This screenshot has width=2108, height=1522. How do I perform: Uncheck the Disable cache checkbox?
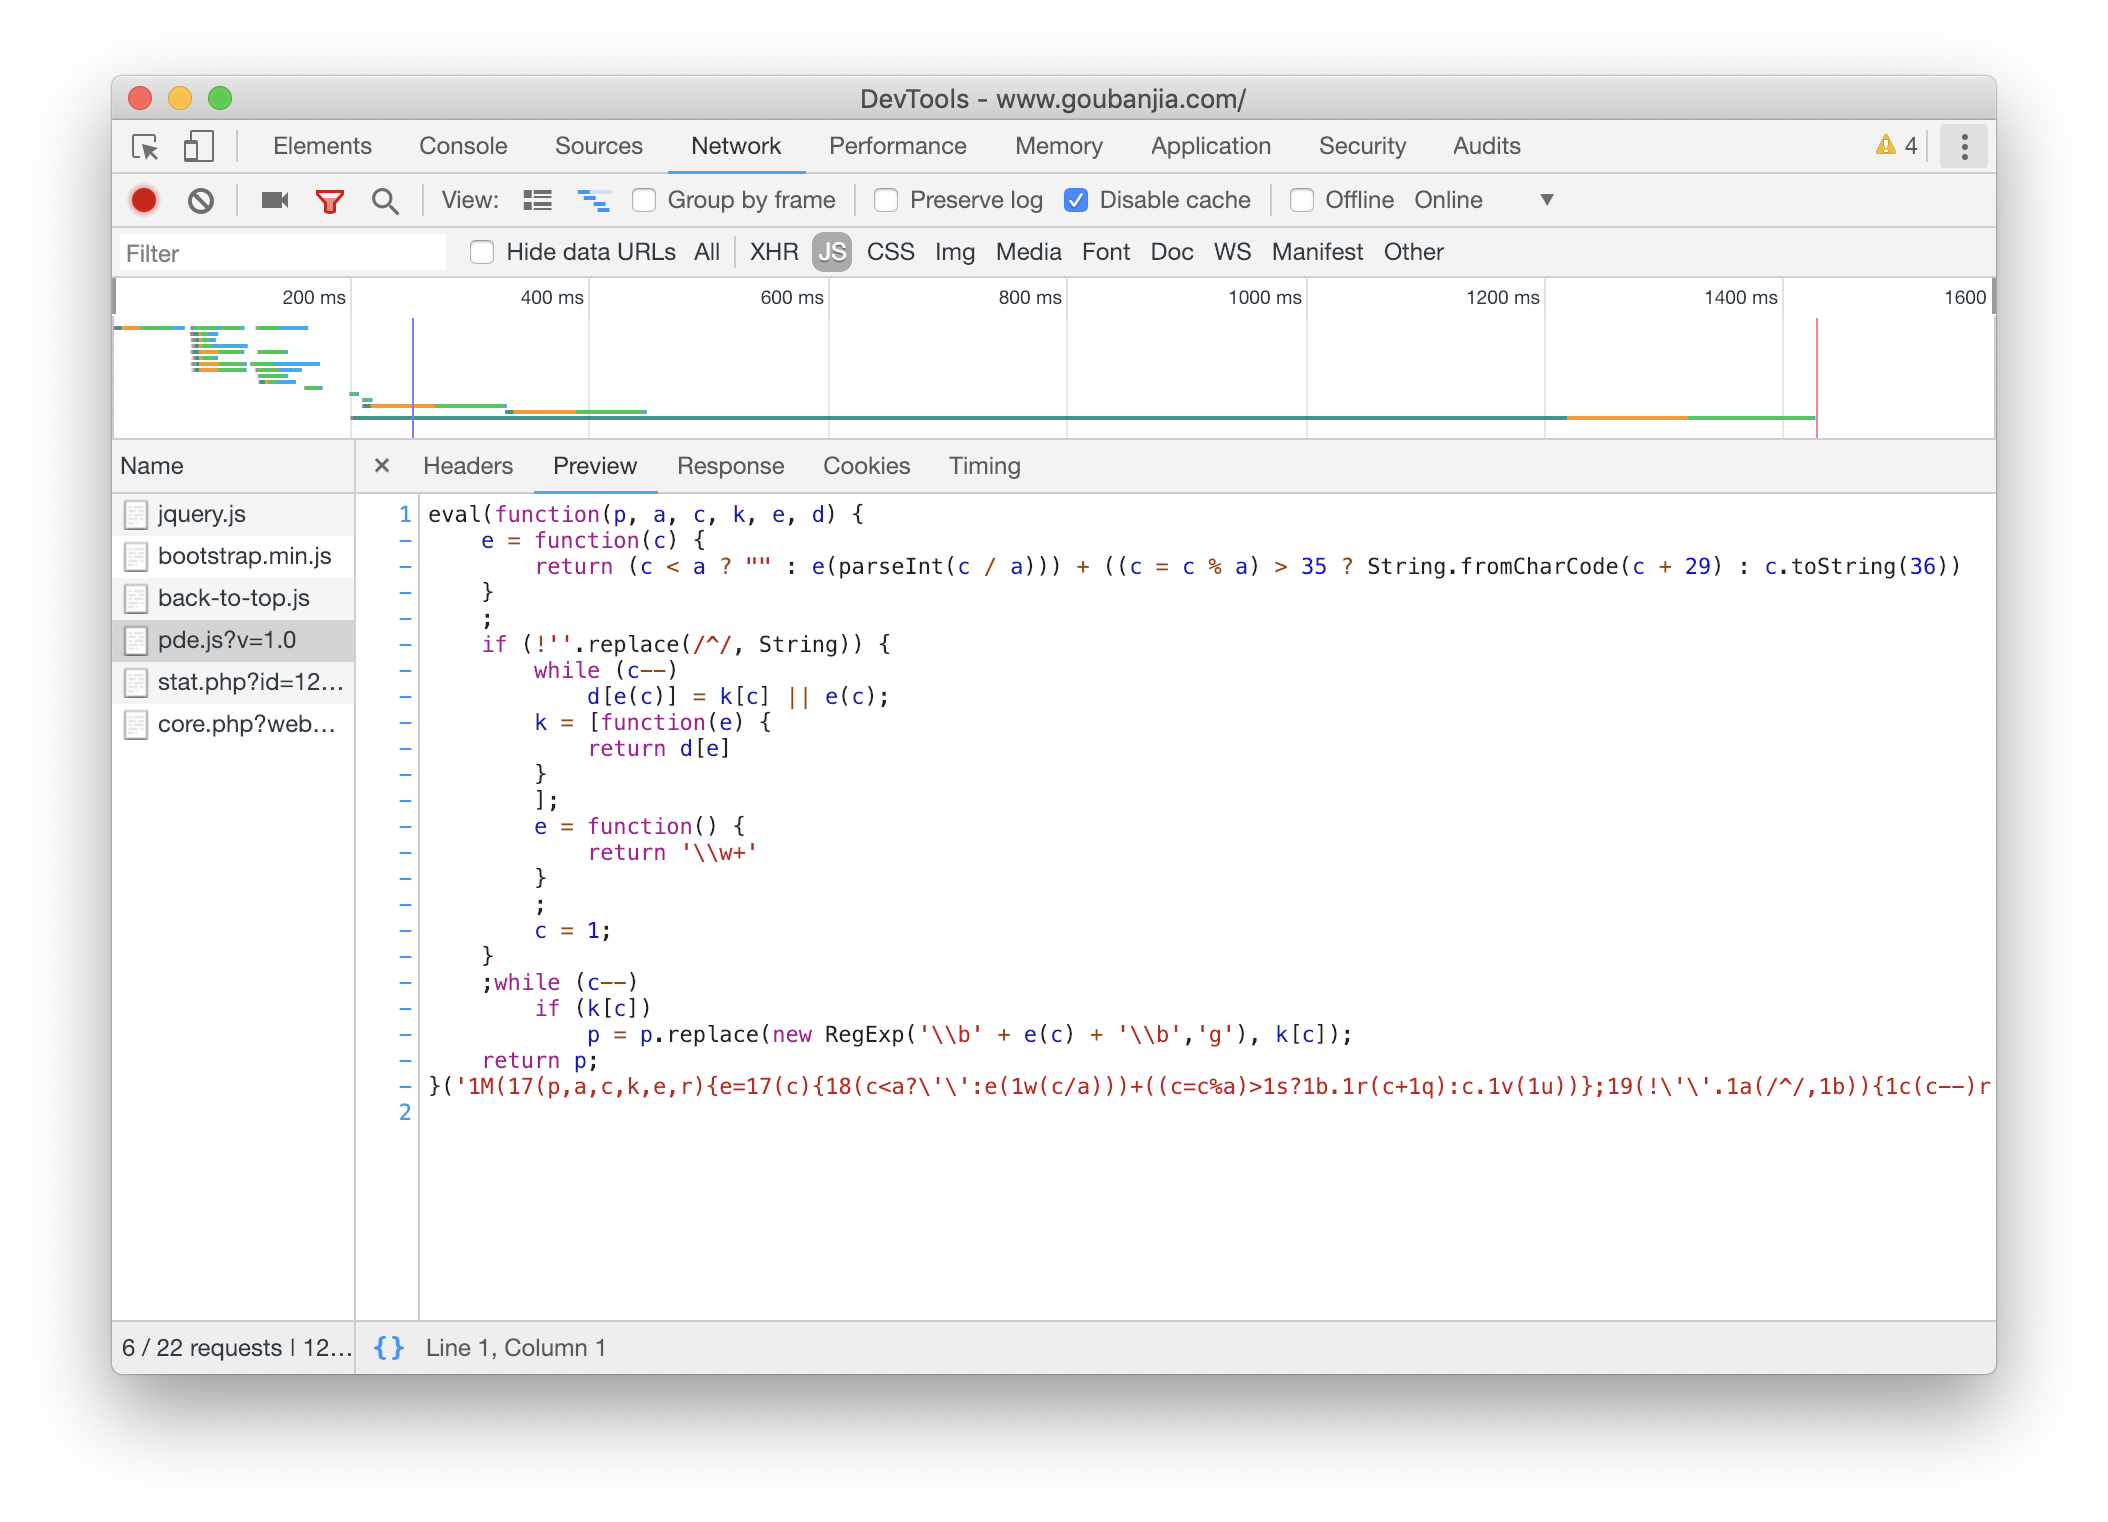[1076, 200]
